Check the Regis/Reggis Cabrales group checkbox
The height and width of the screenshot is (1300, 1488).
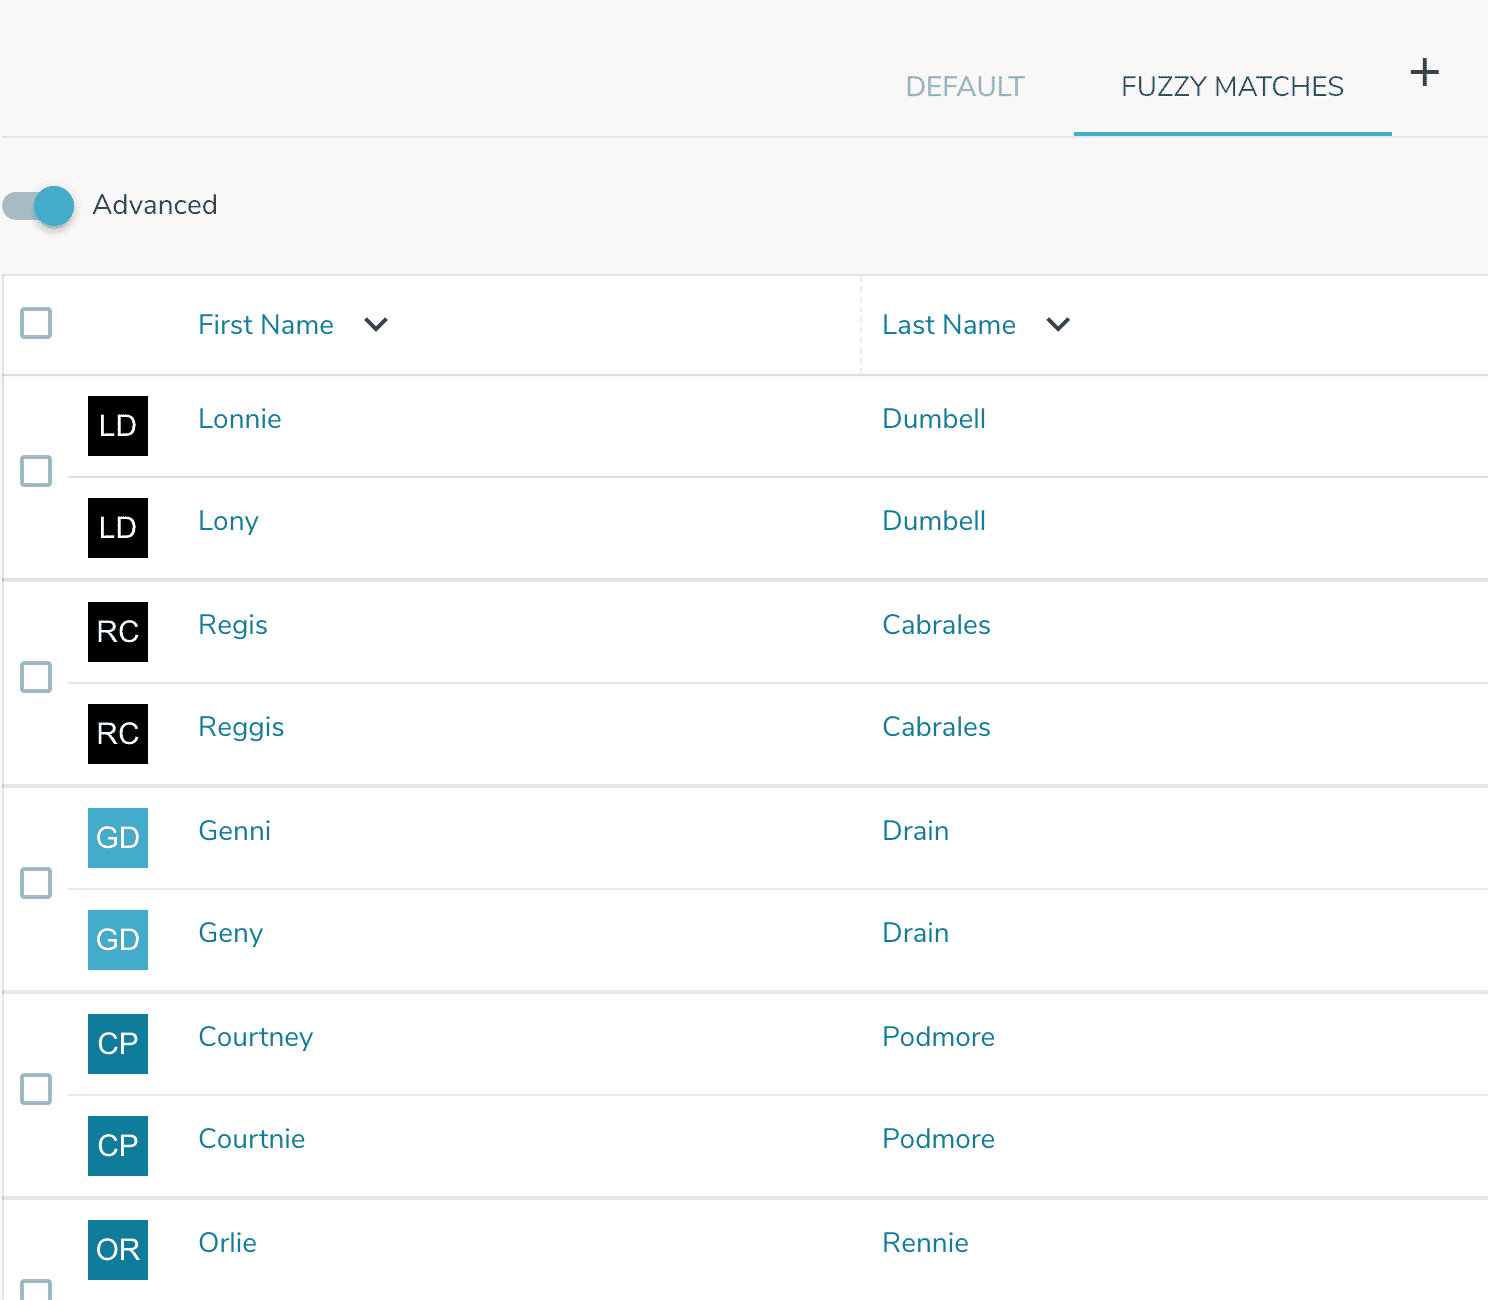[36, 677]
